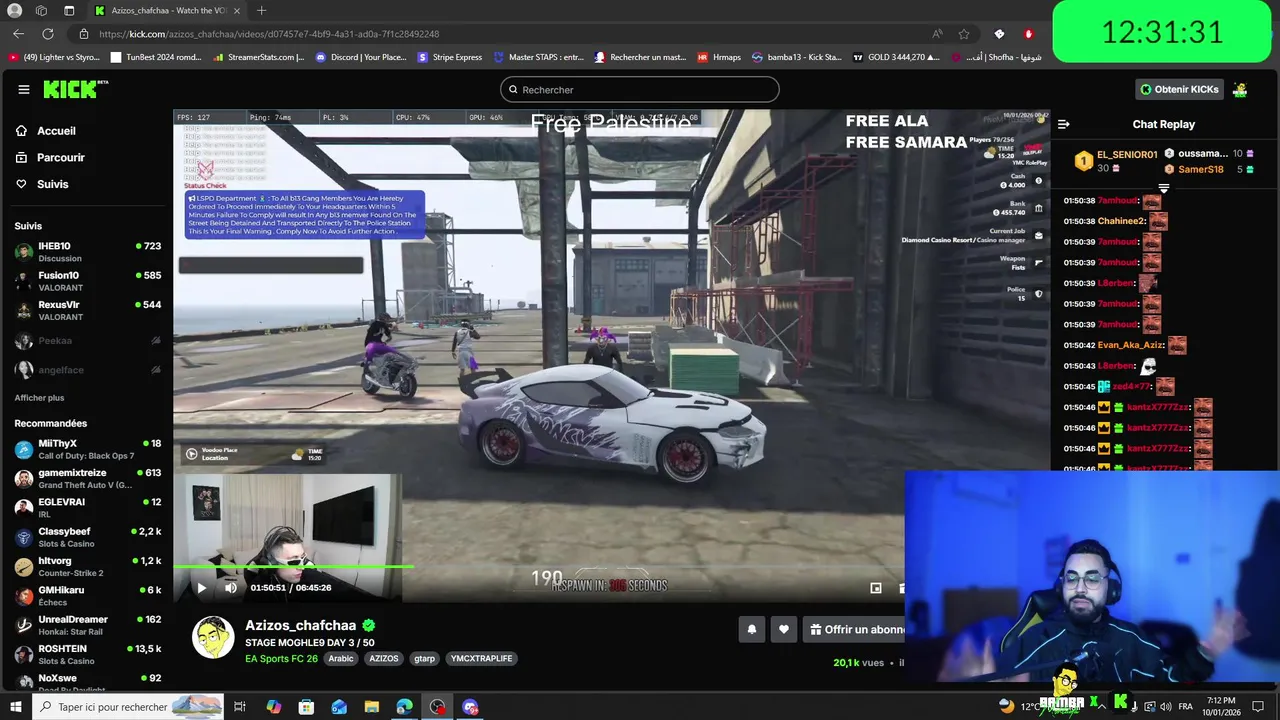Open the Fusion10 followed channel
This screenshot has height=720, width=1280.
(x=87, y=281)
